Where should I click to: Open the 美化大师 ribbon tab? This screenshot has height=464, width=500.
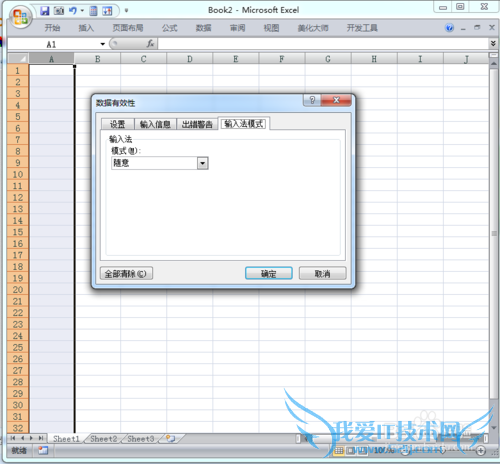[x=313, y=28]
